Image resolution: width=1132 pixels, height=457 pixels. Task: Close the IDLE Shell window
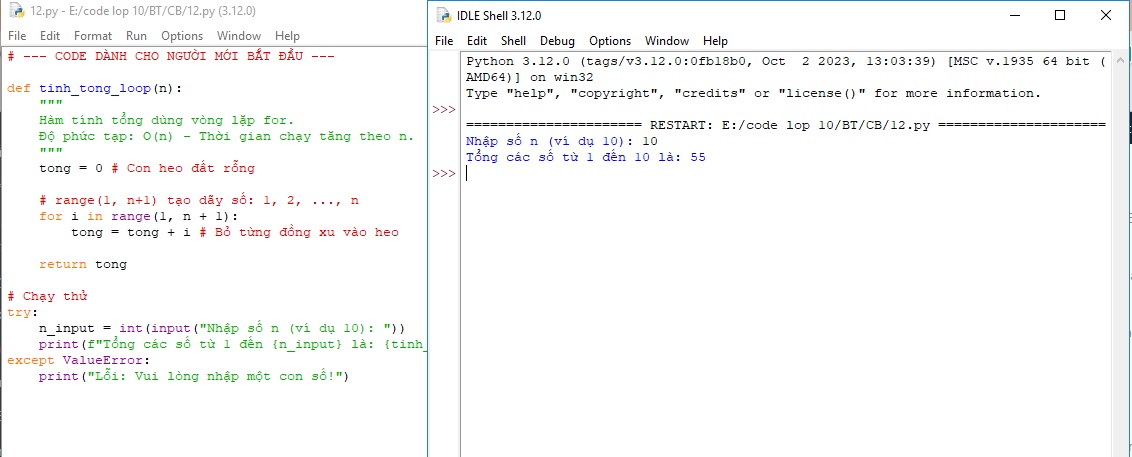tap(1105, 15)
